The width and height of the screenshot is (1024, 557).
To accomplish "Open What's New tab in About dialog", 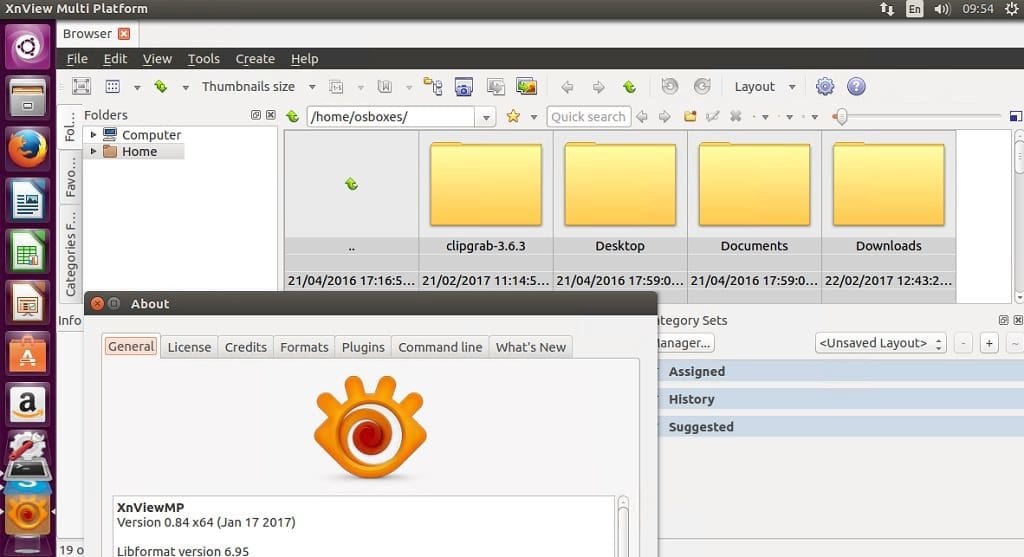I will (530, 347).
